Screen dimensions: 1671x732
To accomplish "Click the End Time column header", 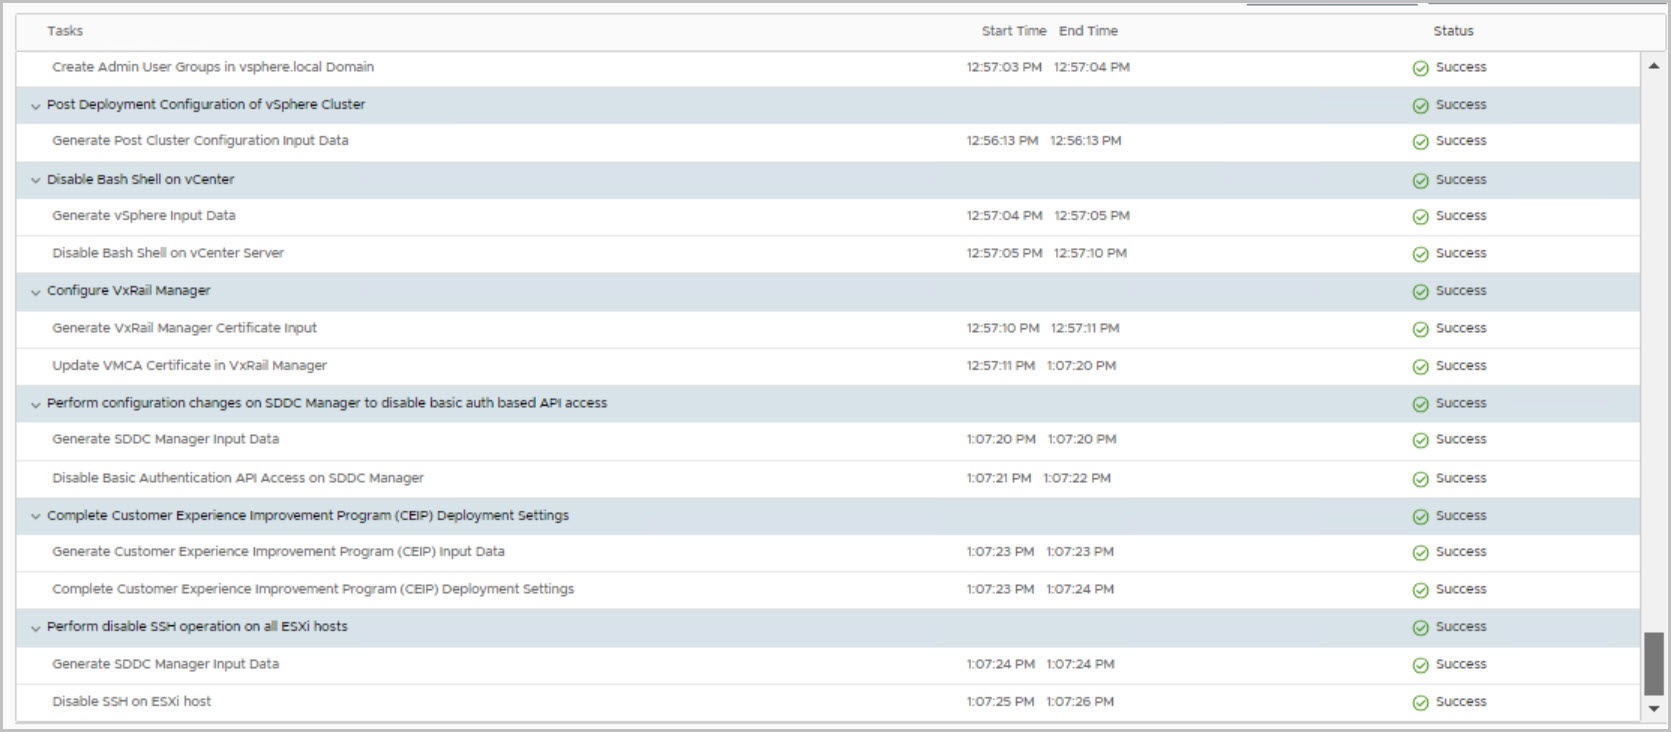I will (x=1088, y=31).
